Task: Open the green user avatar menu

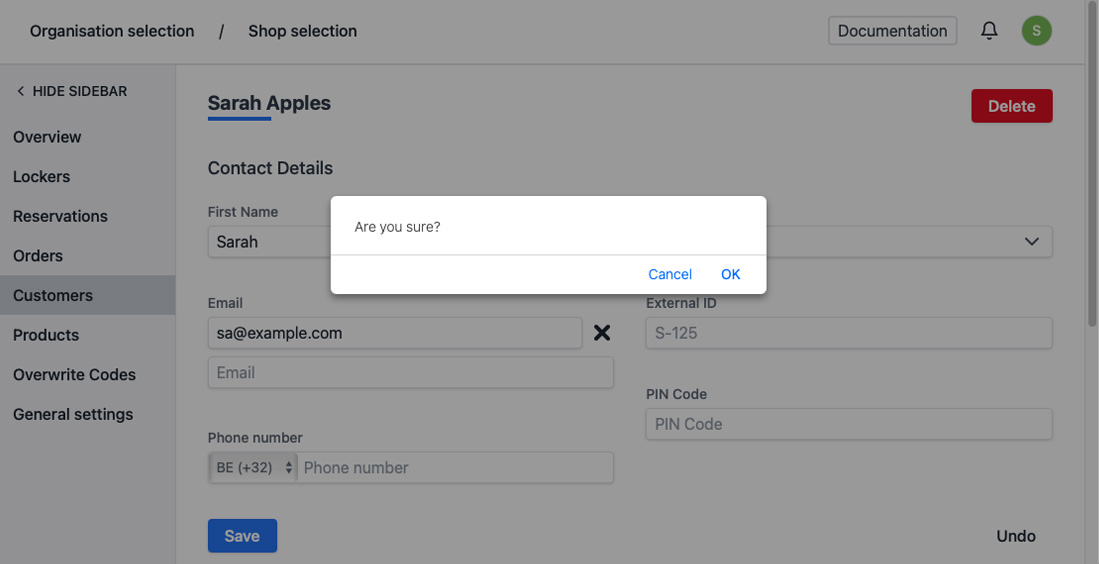Action: click(1036, 31)
